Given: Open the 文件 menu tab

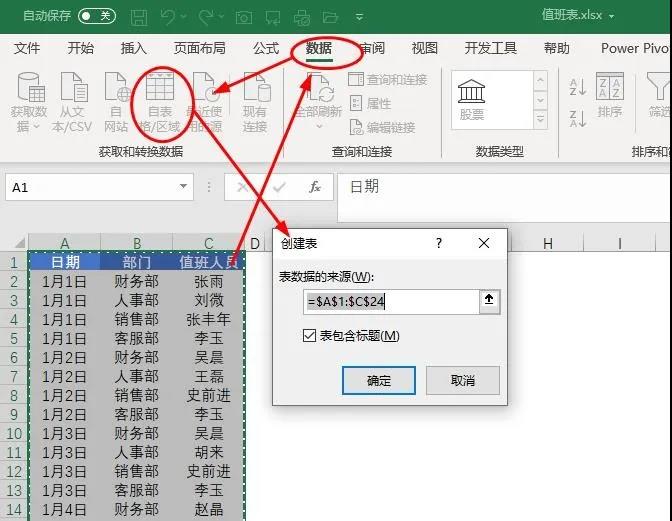Looking at the screenshot, I should point(27,48).
